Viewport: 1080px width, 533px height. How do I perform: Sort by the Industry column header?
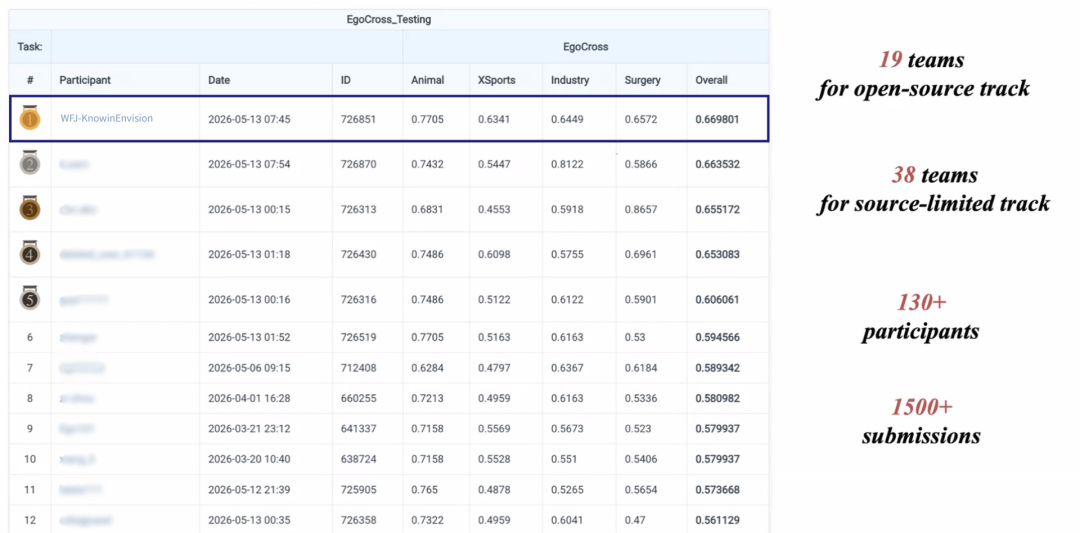(x=570, y=80)
